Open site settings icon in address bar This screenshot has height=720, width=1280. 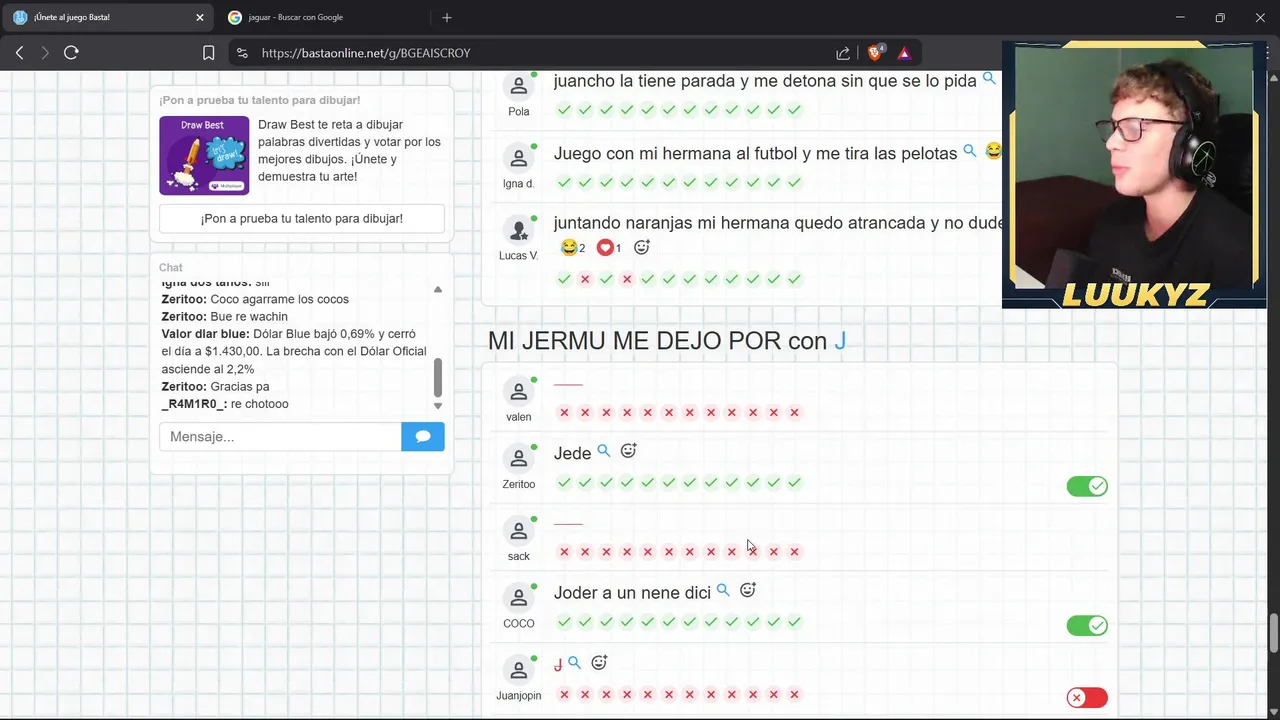pyautogui.click(x=241, y=53)
